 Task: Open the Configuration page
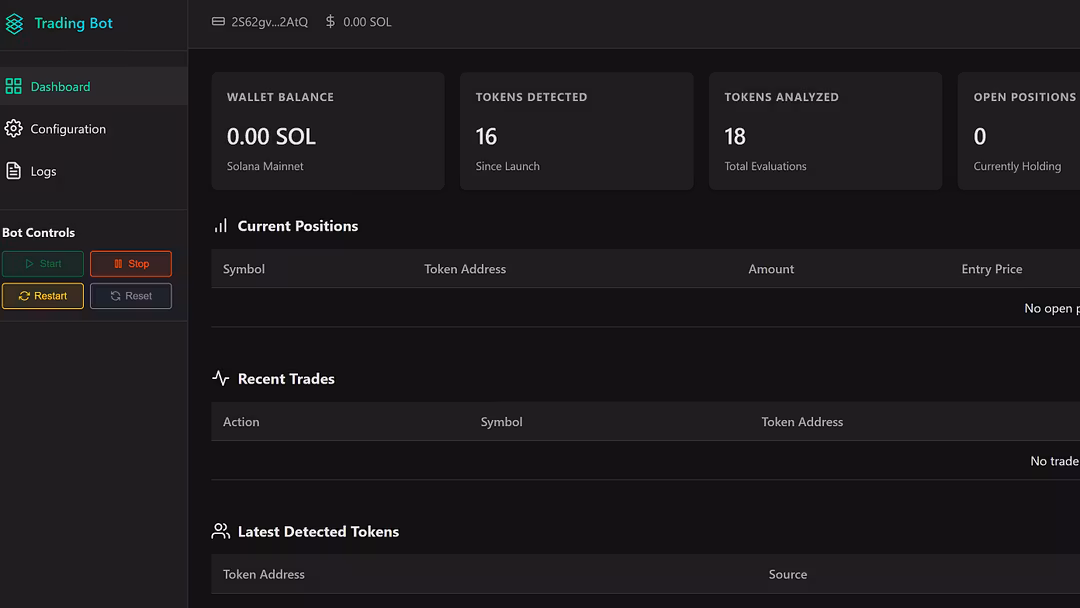pos(68,129)
